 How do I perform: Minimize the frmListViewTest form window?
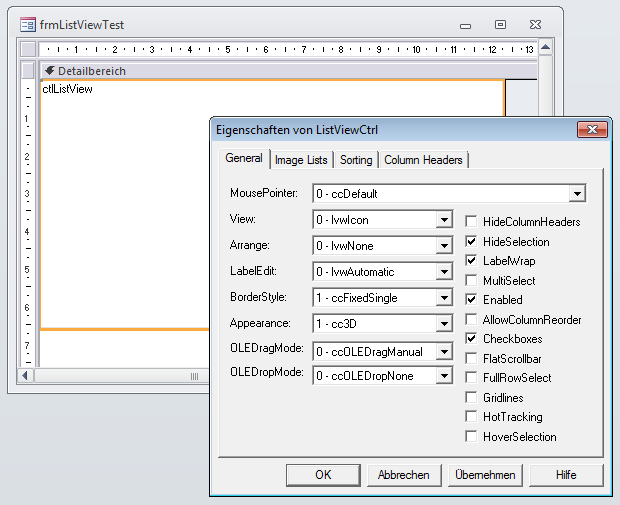[465, 24]
